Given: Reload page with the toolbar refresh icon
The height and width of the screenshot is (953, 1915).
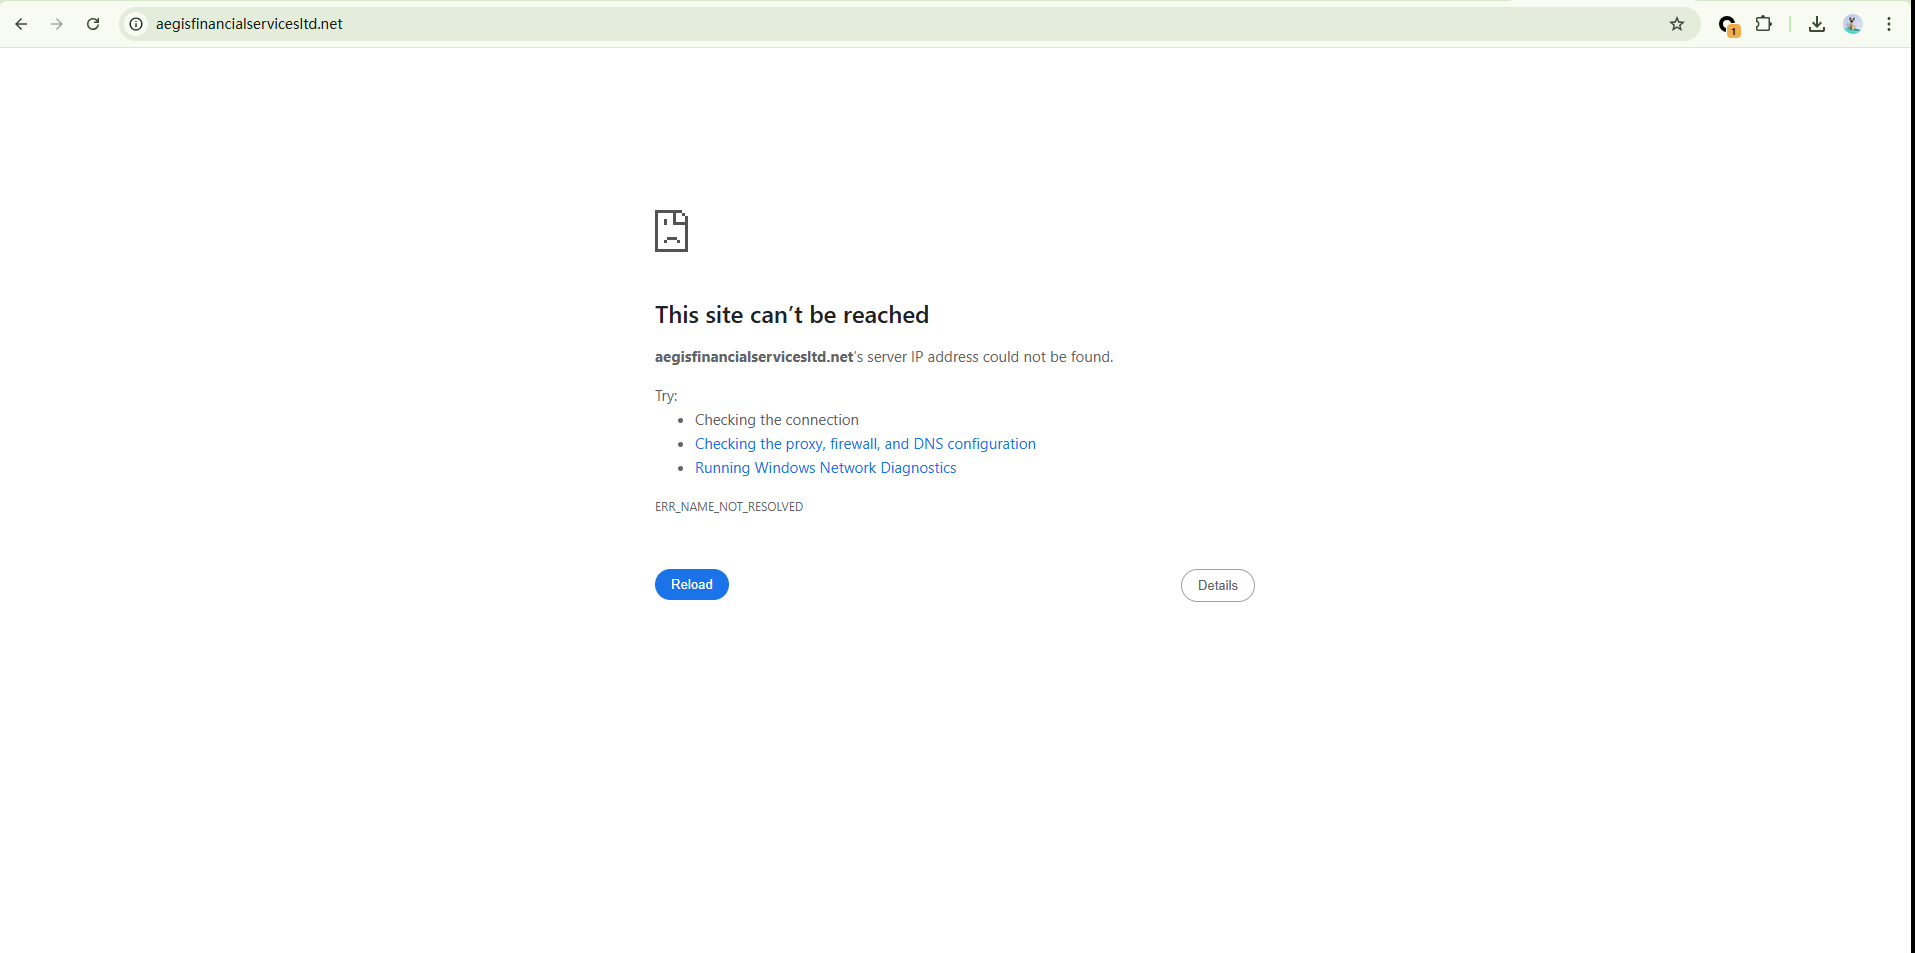Looking at the screenshot, I should pyautogui.click(x=93, y=24).
